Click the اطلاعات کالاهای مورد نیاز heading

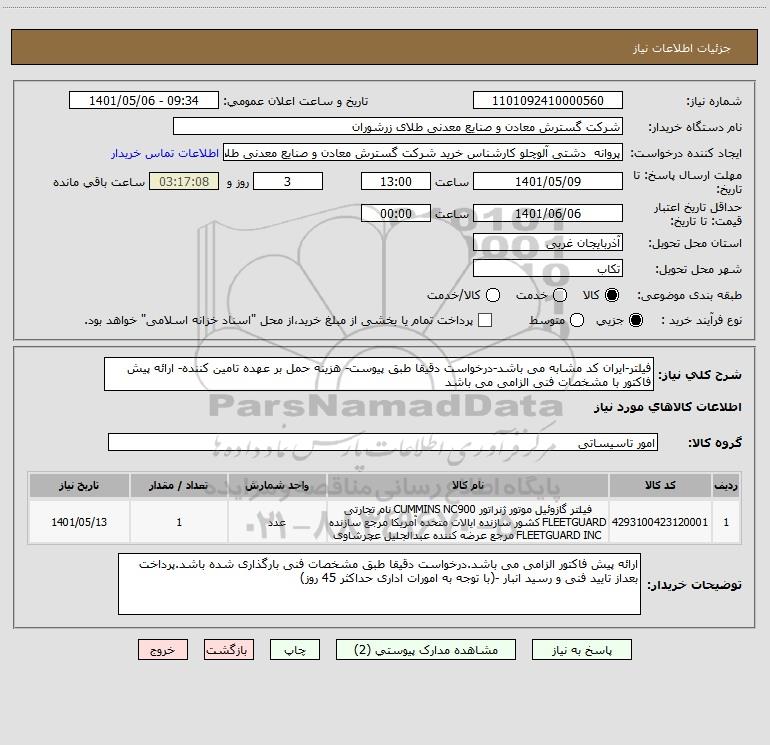(x=667, y=407)
